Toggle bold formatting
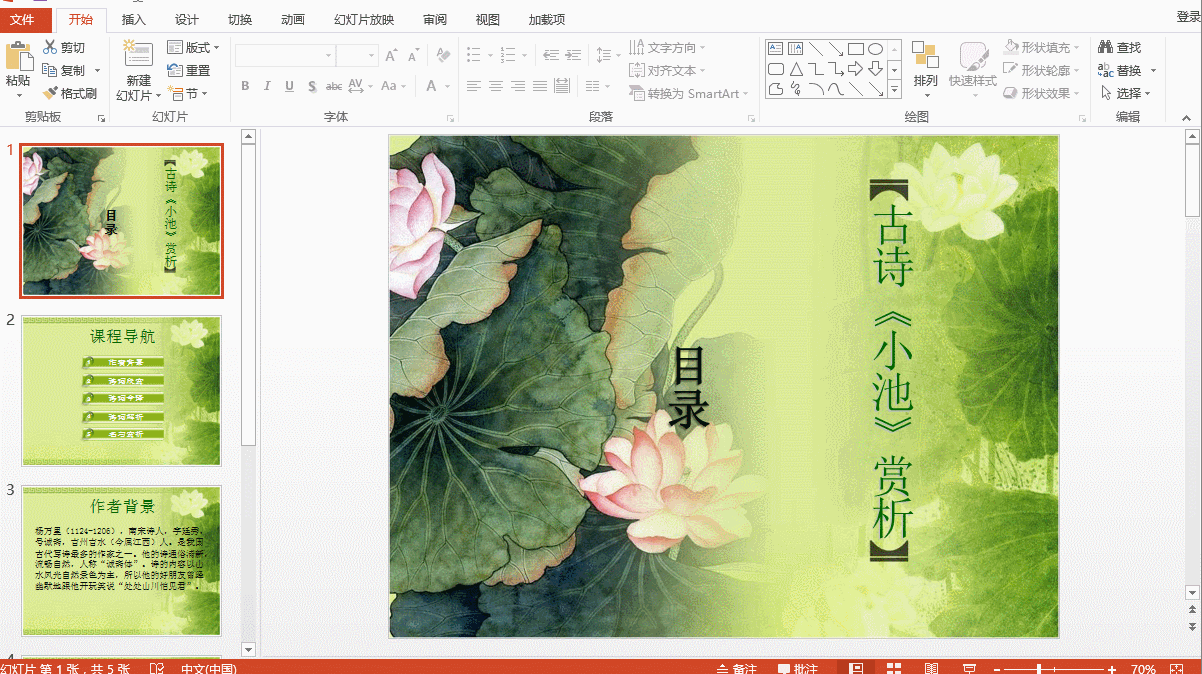This screenshot has width=1202, height=674. tap(245, 86)
